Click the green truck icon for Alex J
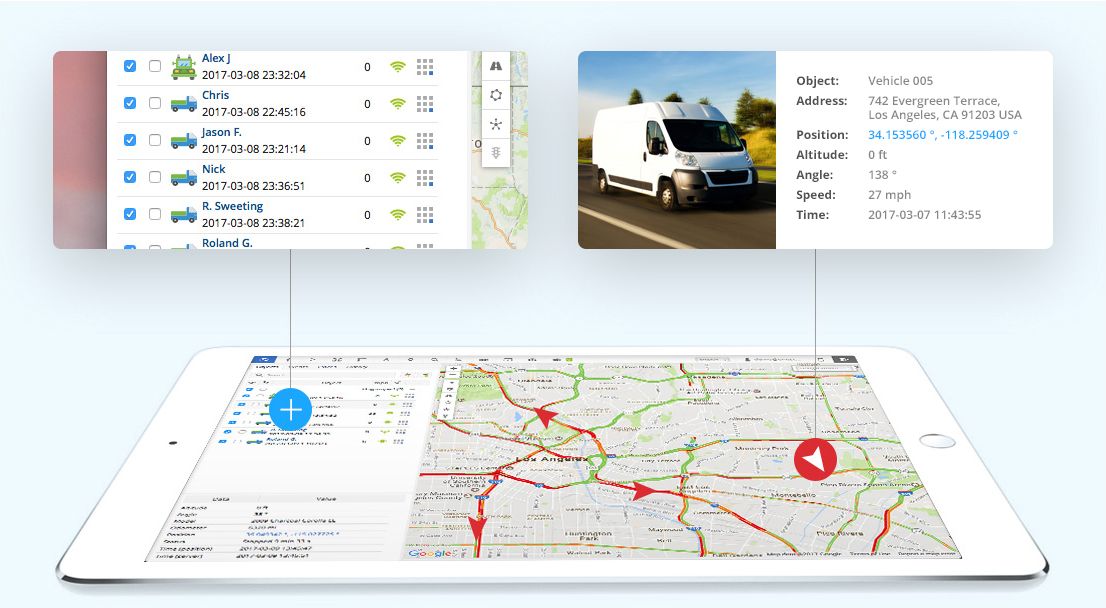 (x=183, y=67)
